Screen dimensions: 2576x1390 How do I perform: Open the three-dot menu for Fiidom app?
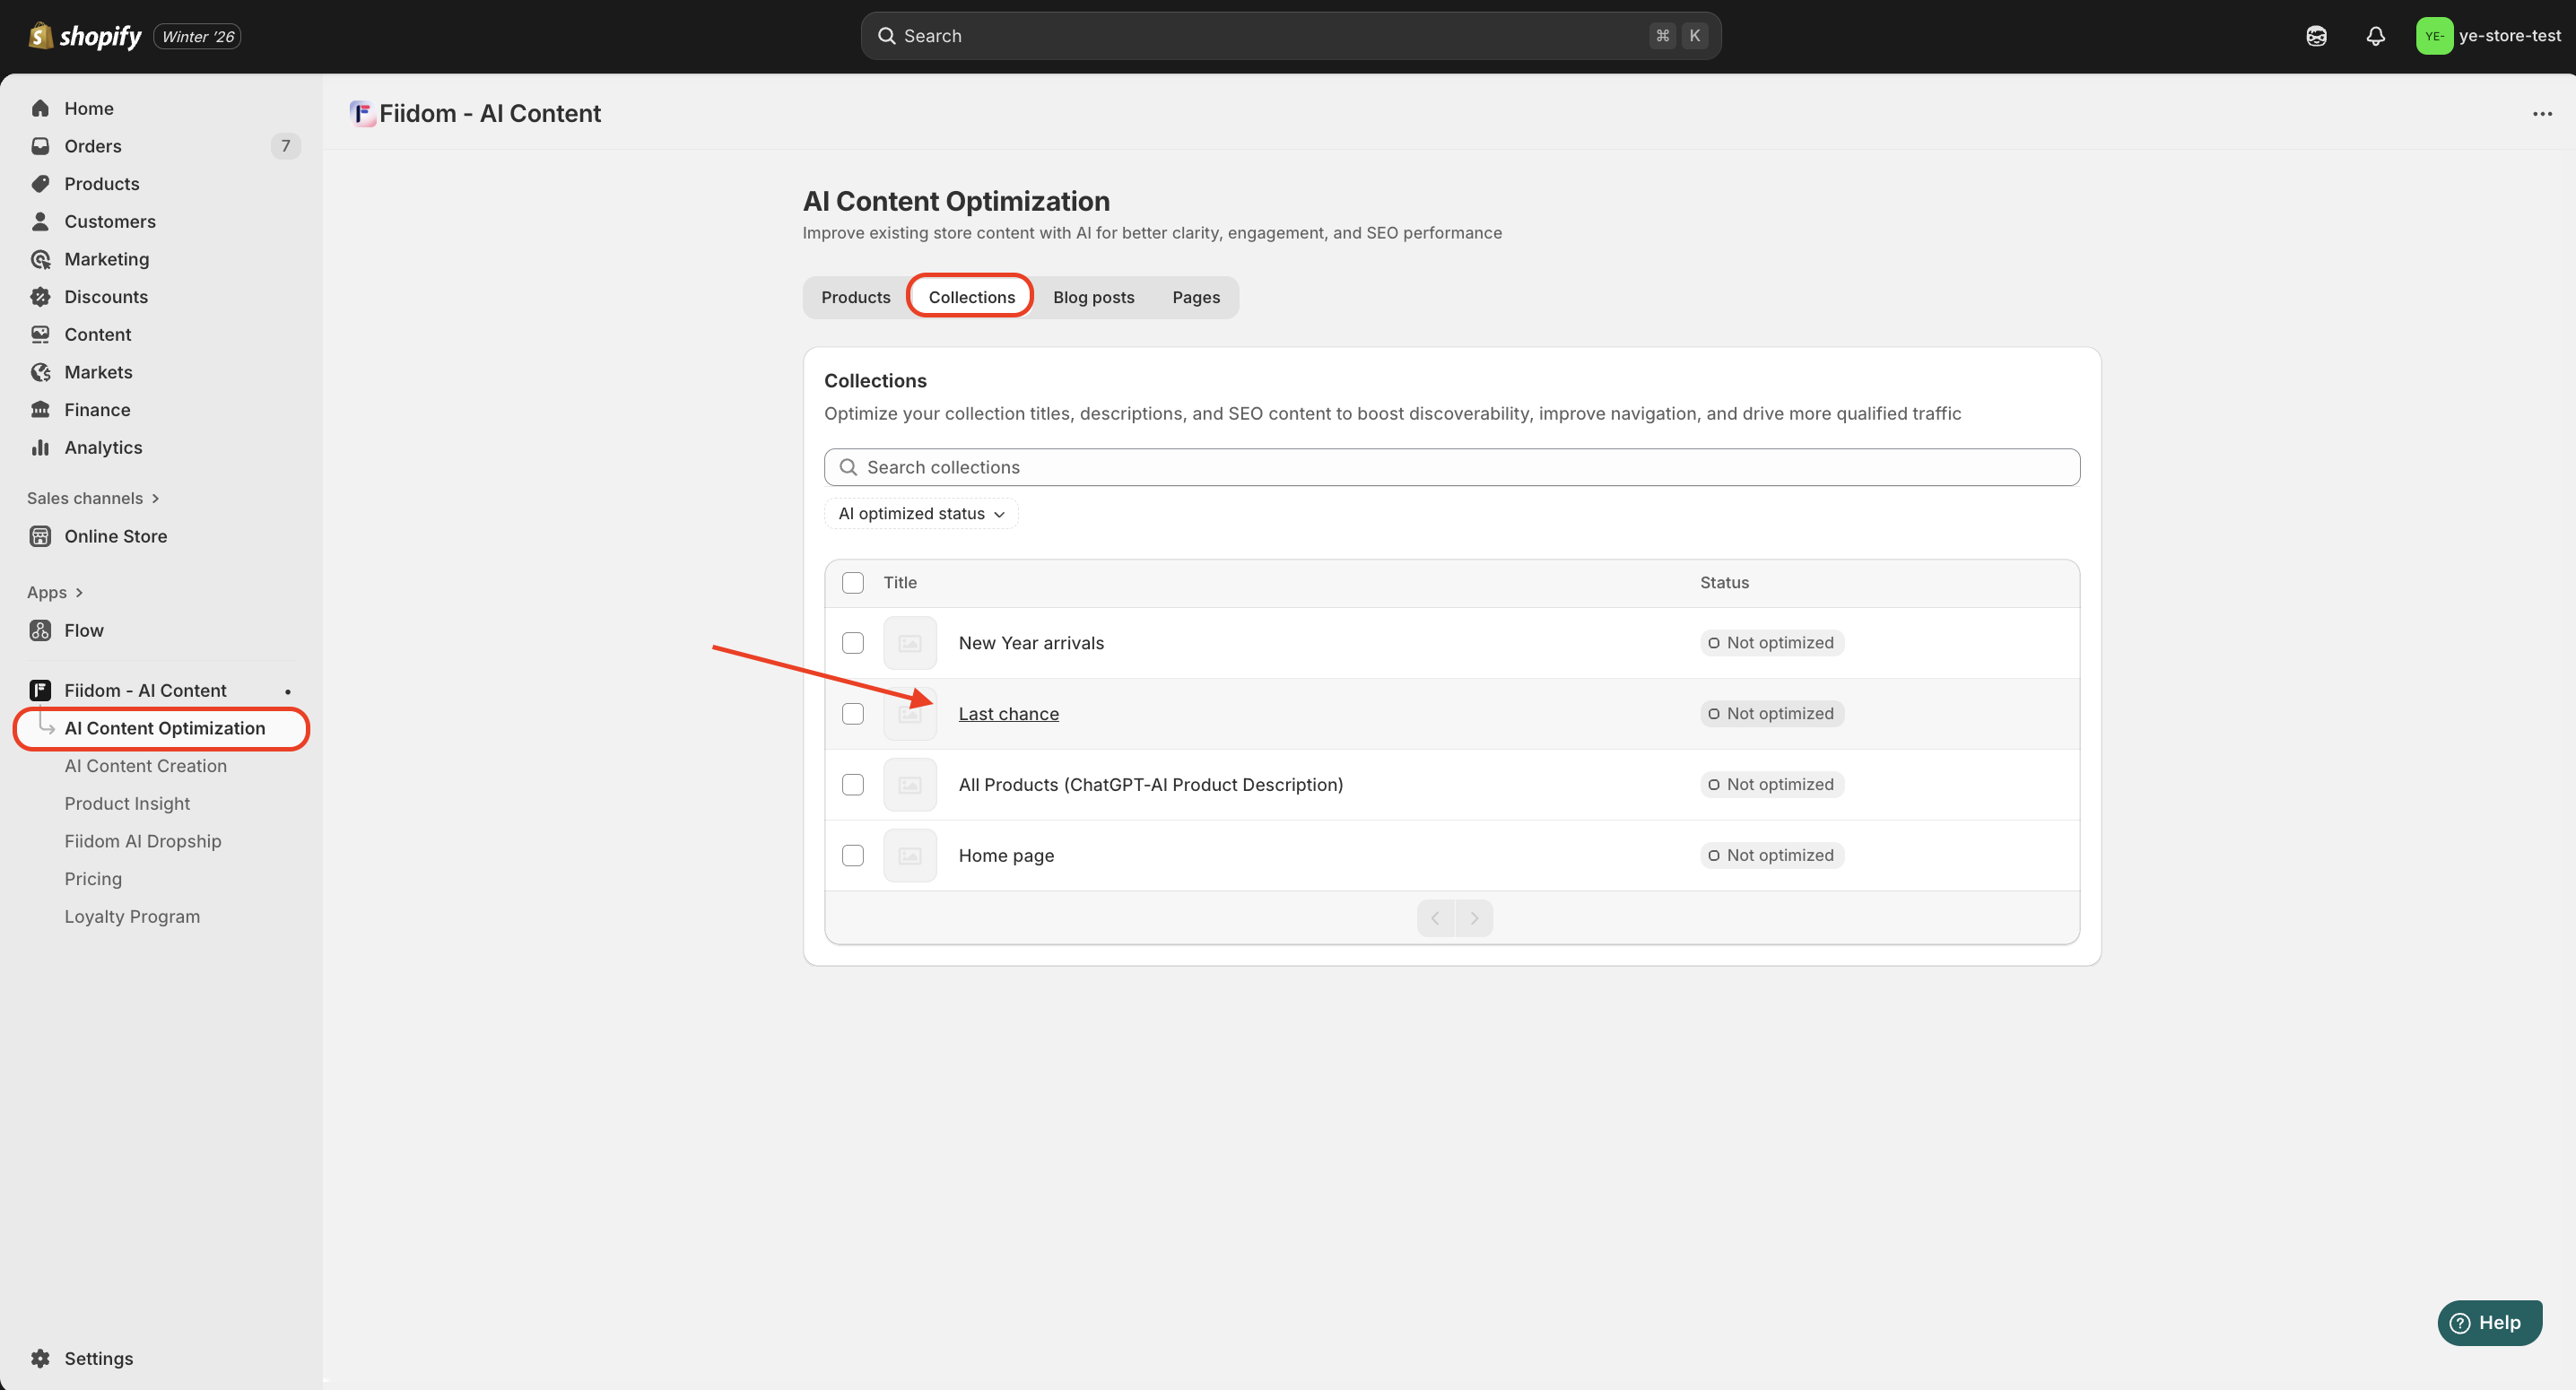click(2542, 114)
